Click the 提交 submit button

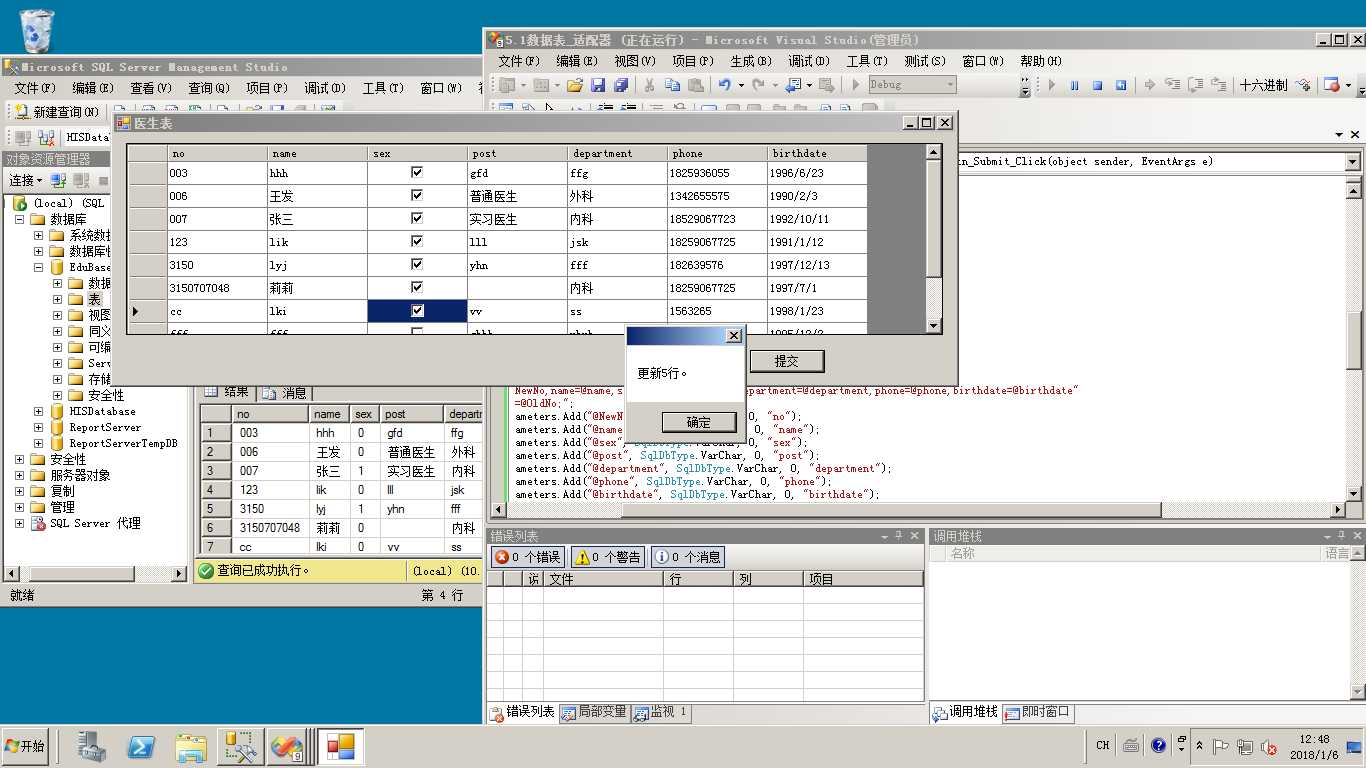[787, 361]
